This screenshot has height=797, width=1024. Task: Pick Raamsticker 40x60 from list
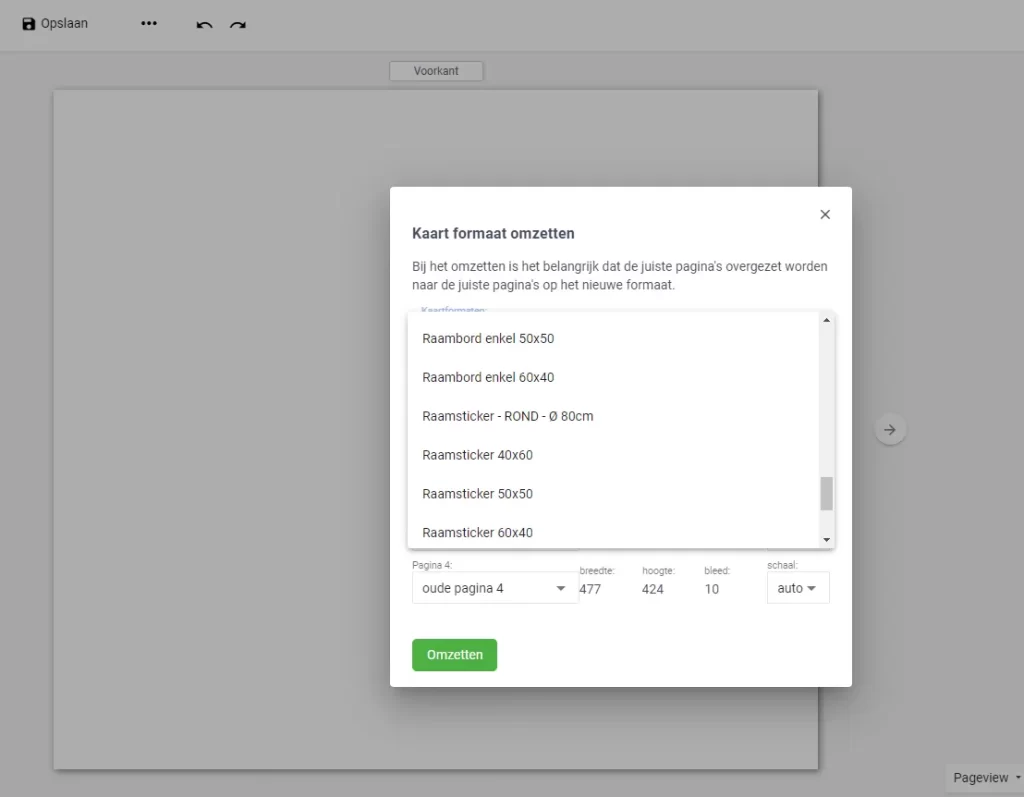tap(478, 455)
